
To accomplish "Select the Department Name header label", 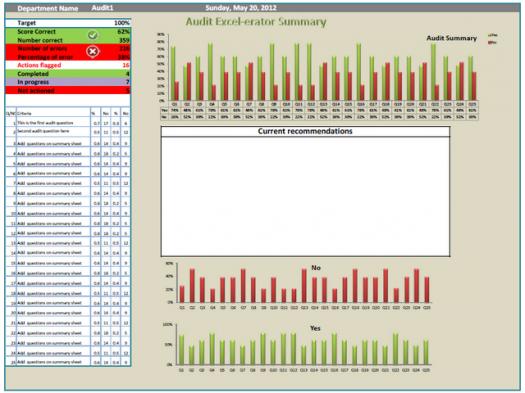I will 48,8.
